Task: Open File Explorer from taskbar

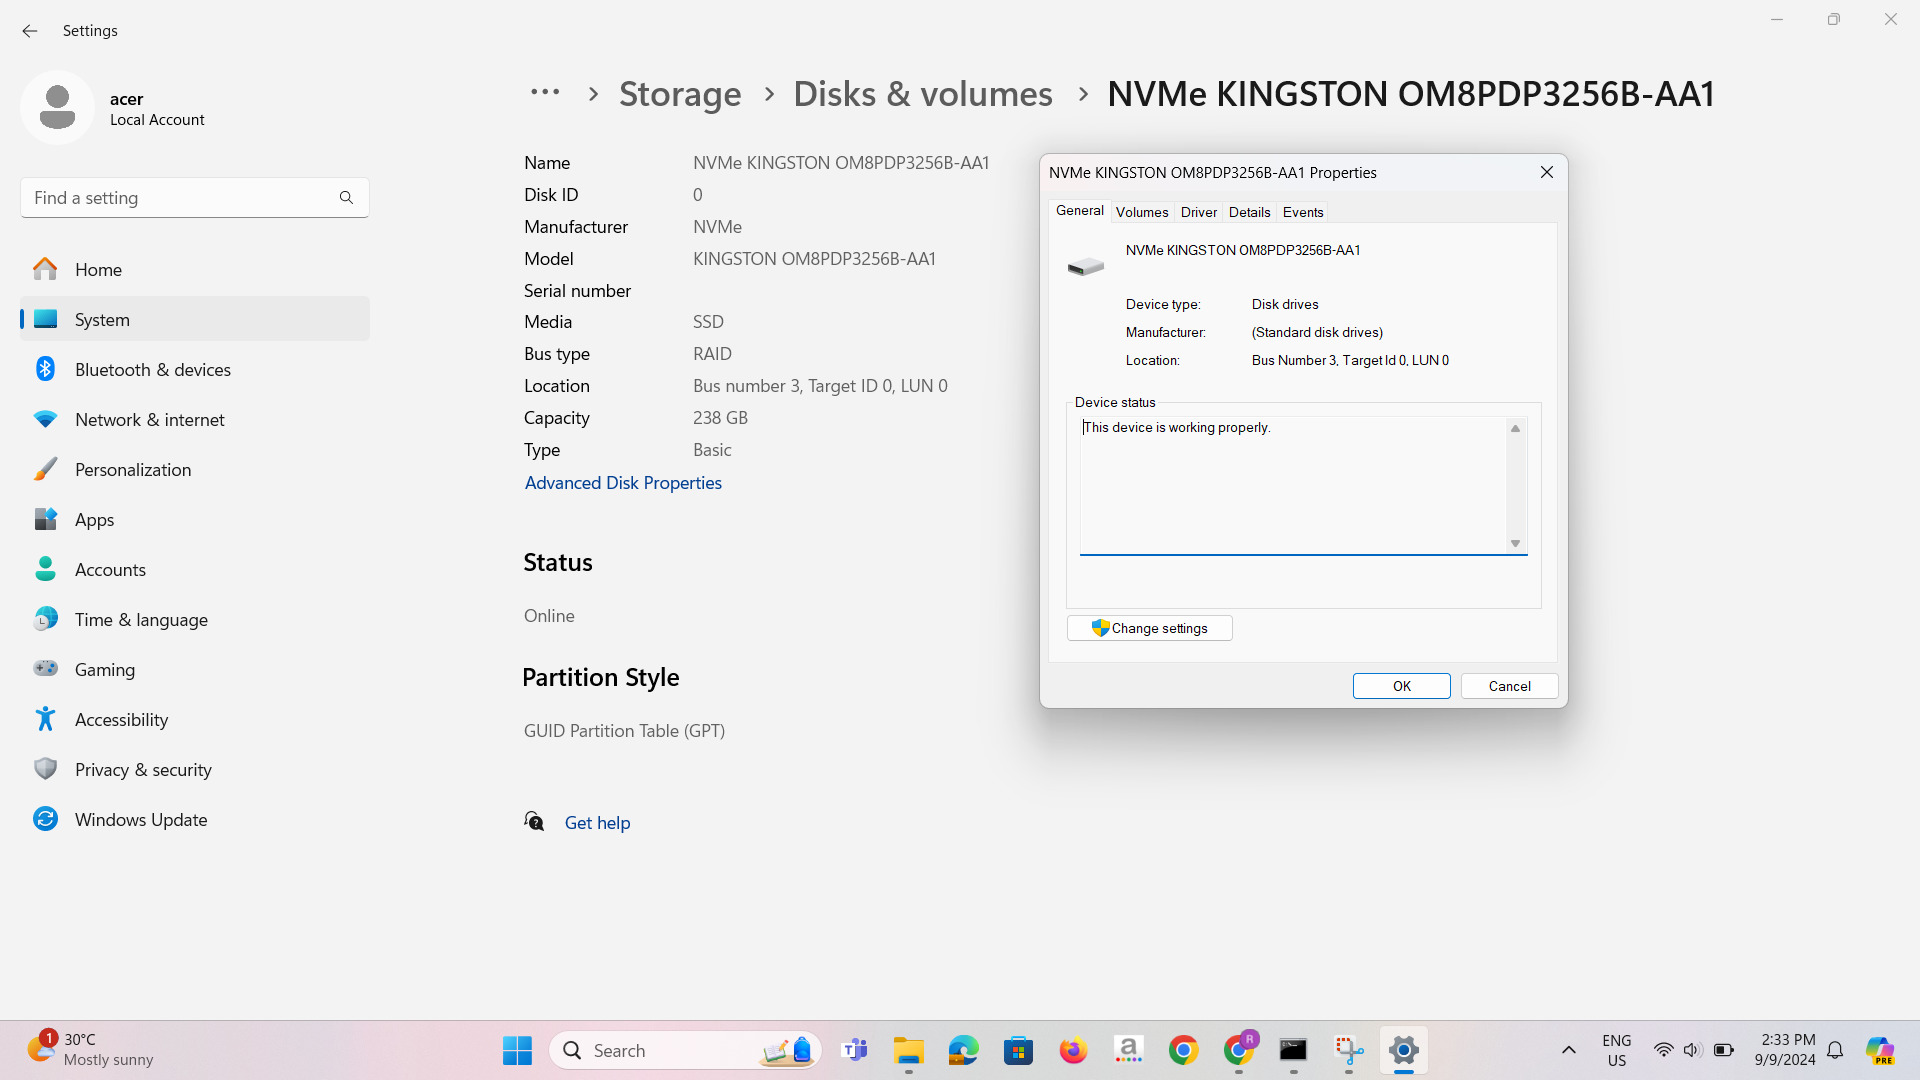Action: coord(908,1051)
